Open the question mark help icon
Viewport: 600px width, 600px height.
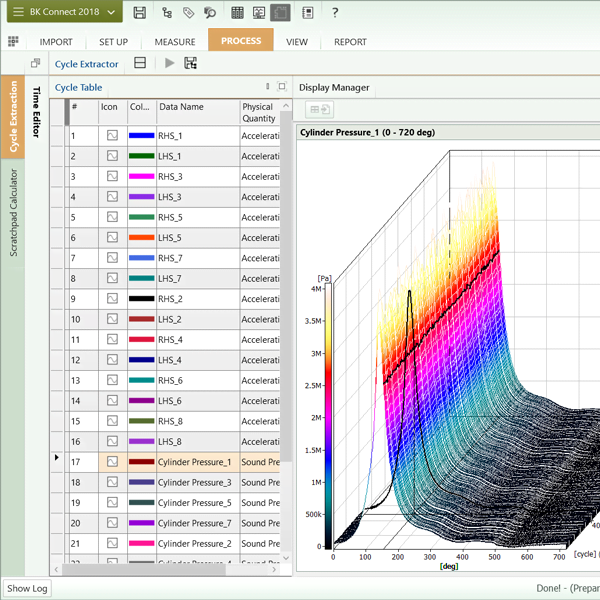[335, 13]
